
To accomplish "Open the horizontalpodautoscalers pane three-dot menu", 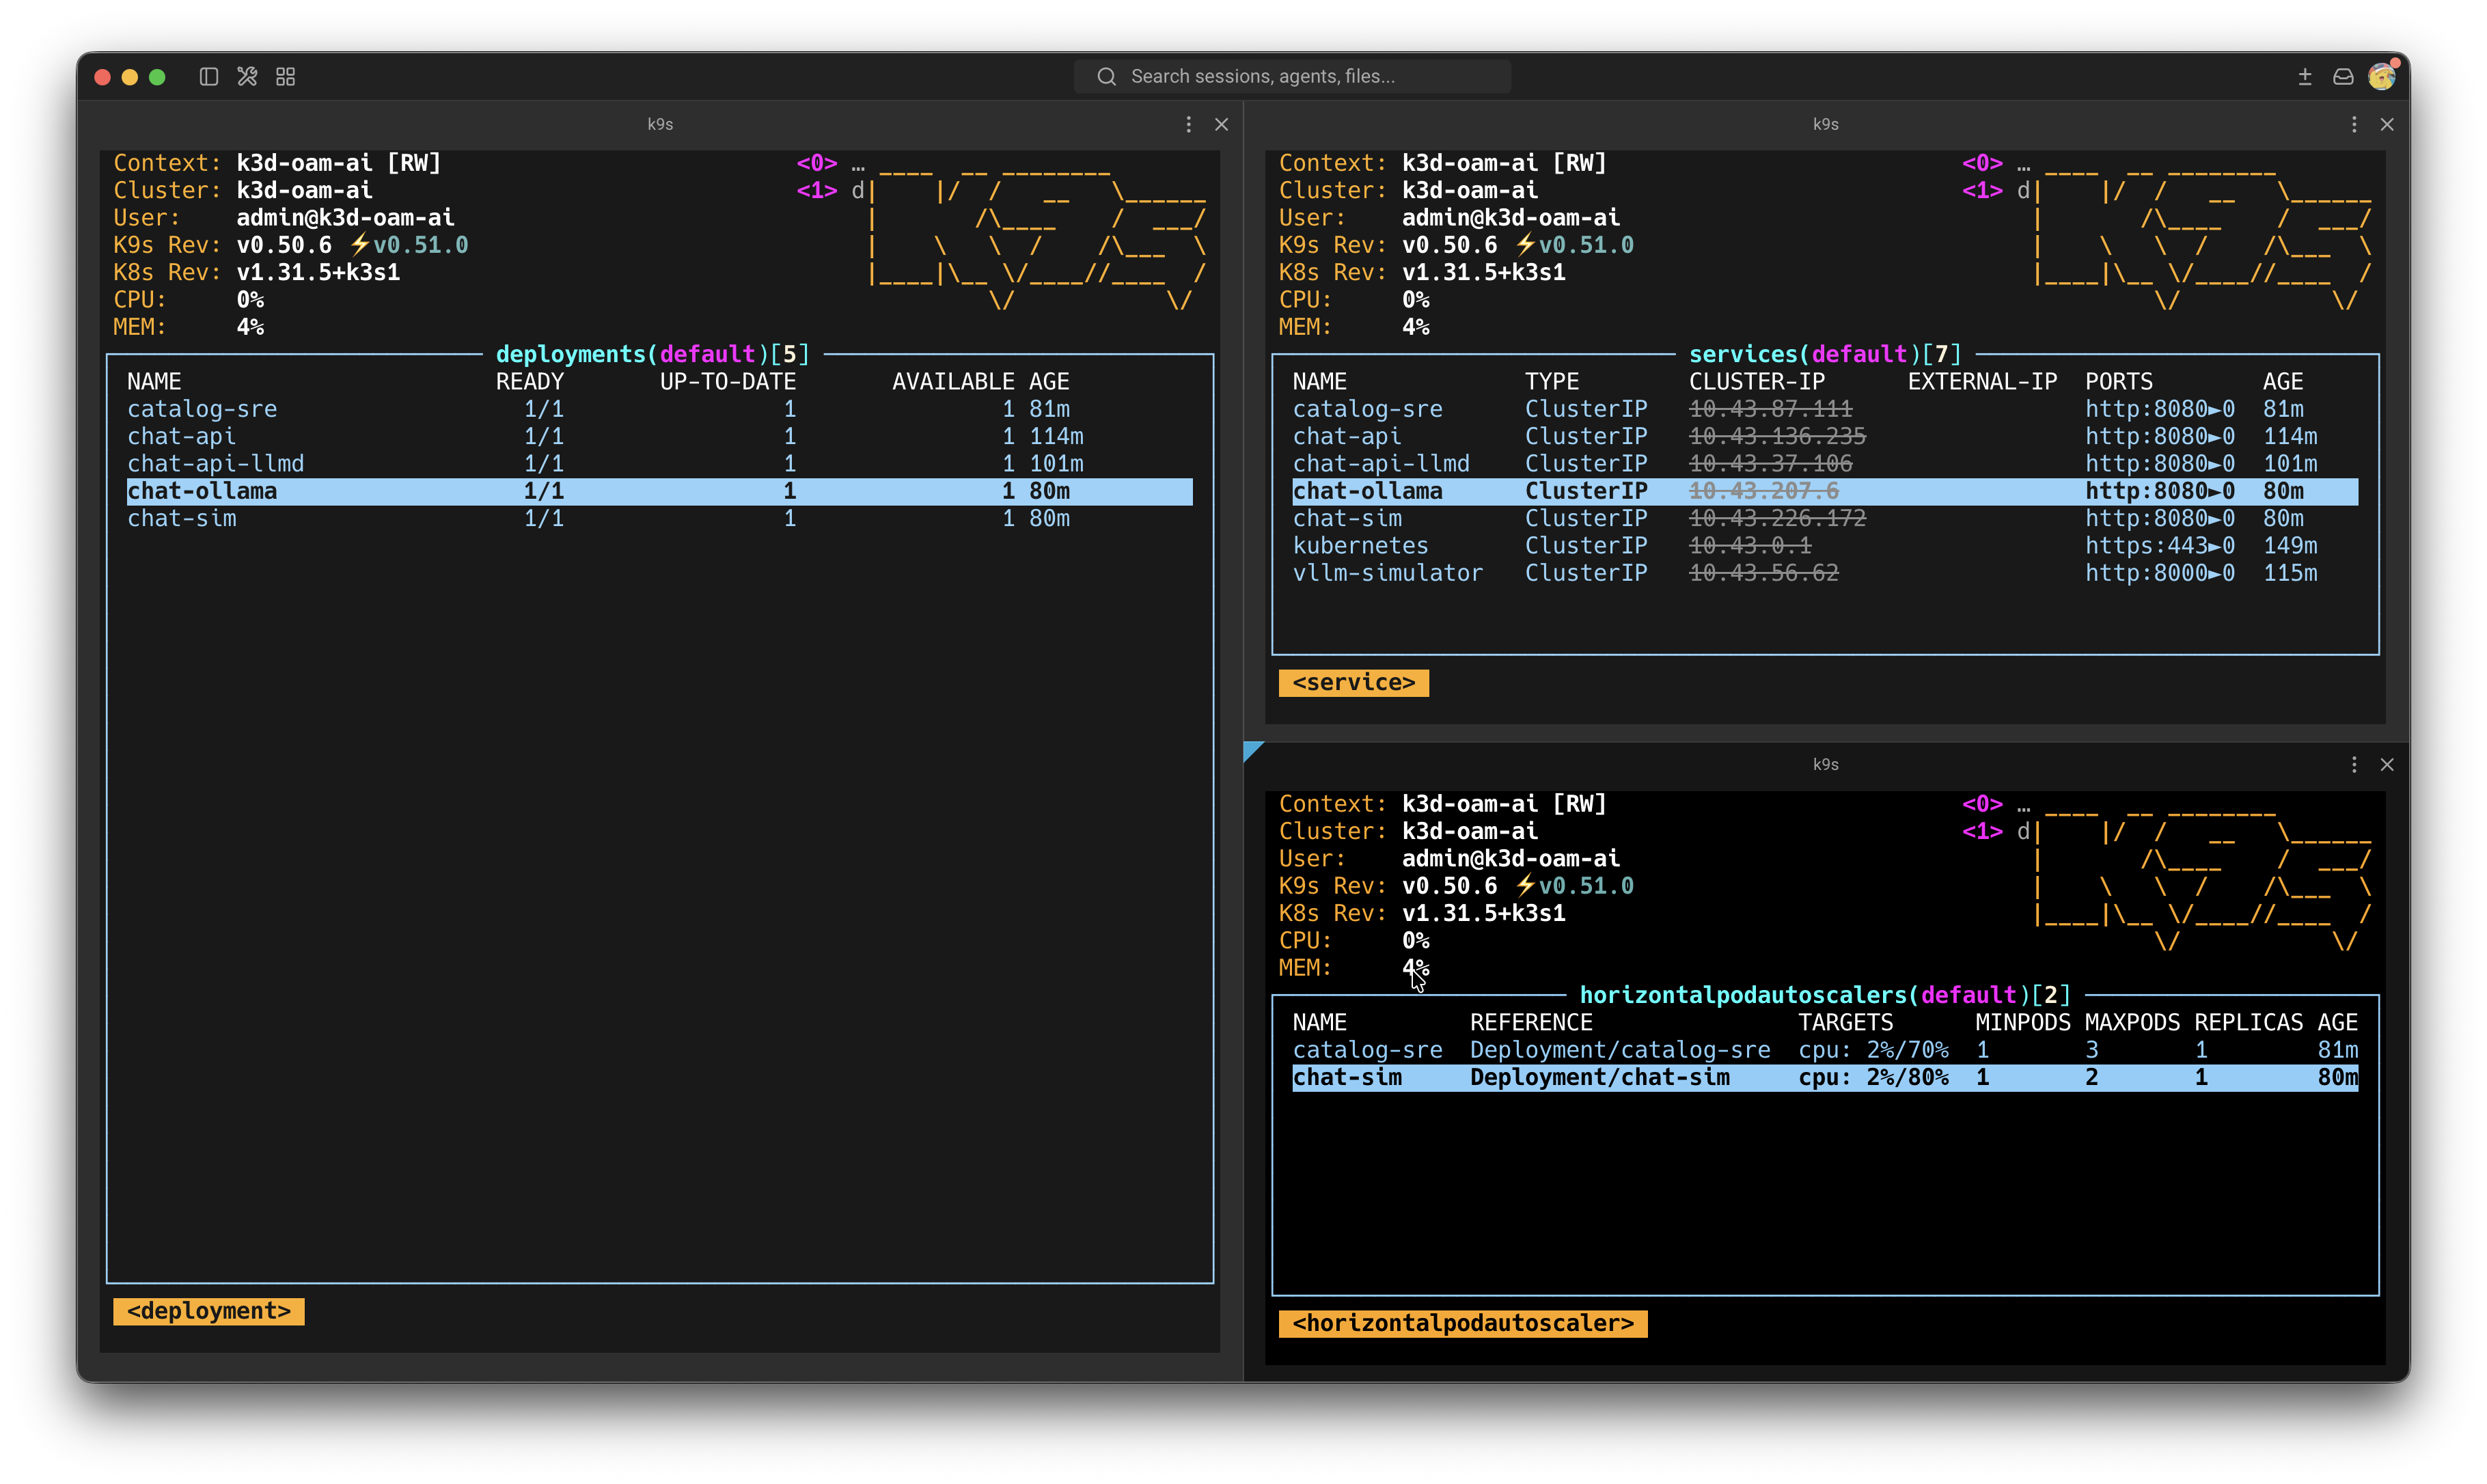I will pos(2354,764).
